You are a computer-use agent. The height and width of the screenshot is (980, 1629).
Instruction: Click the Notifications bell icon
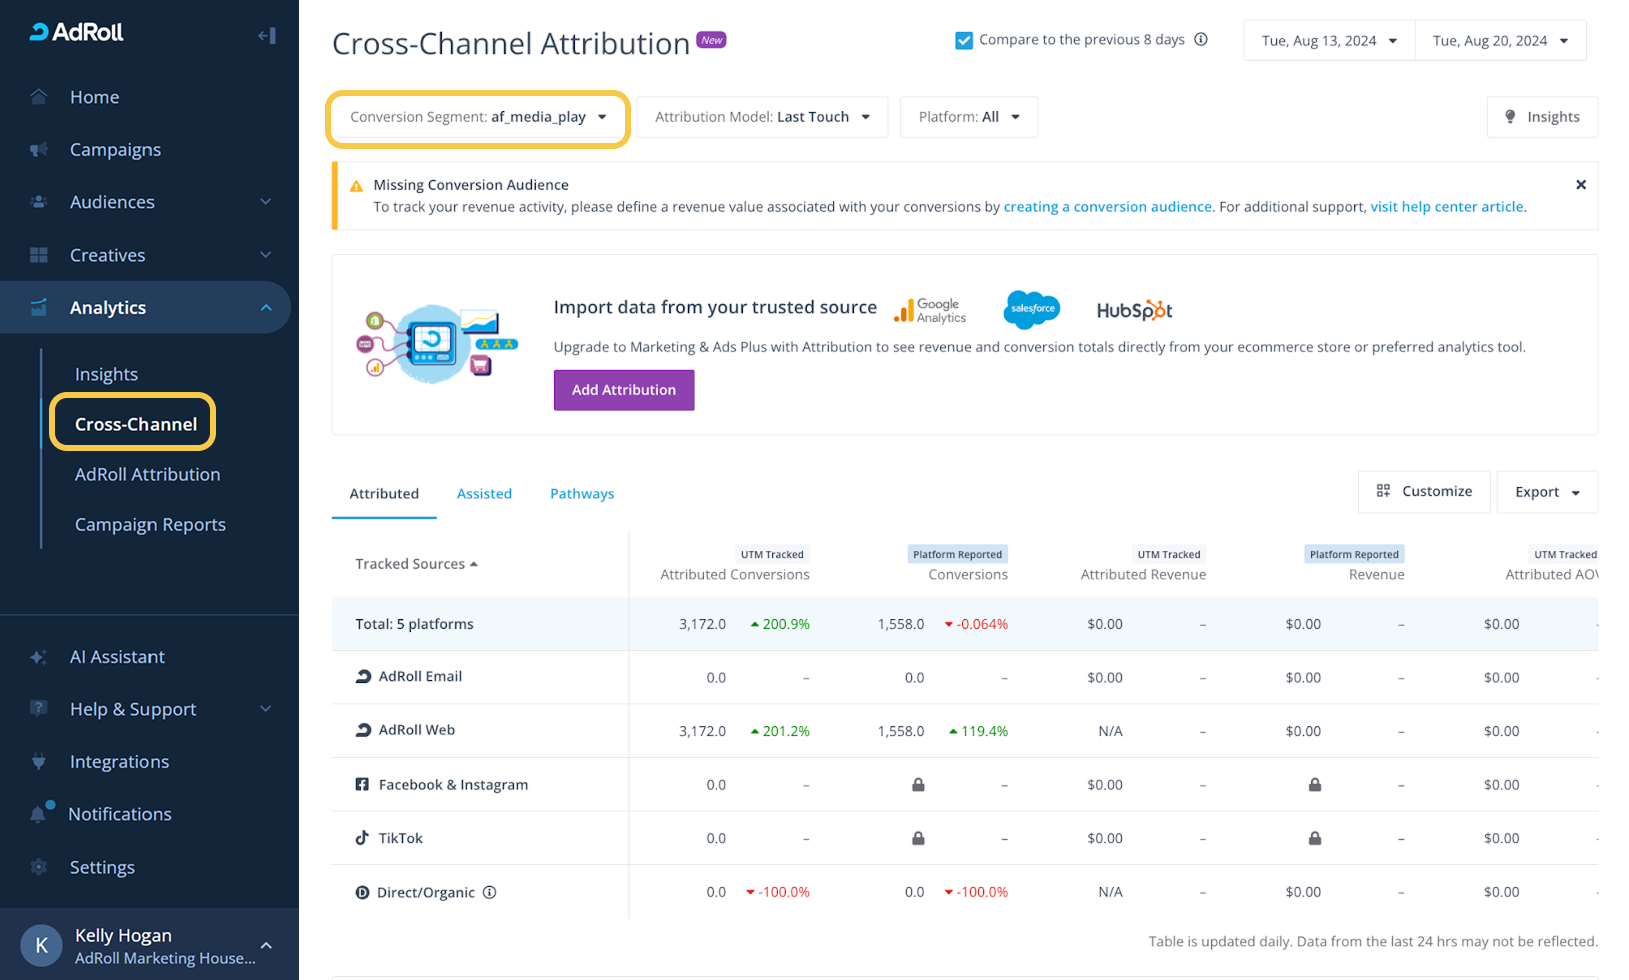39,814
